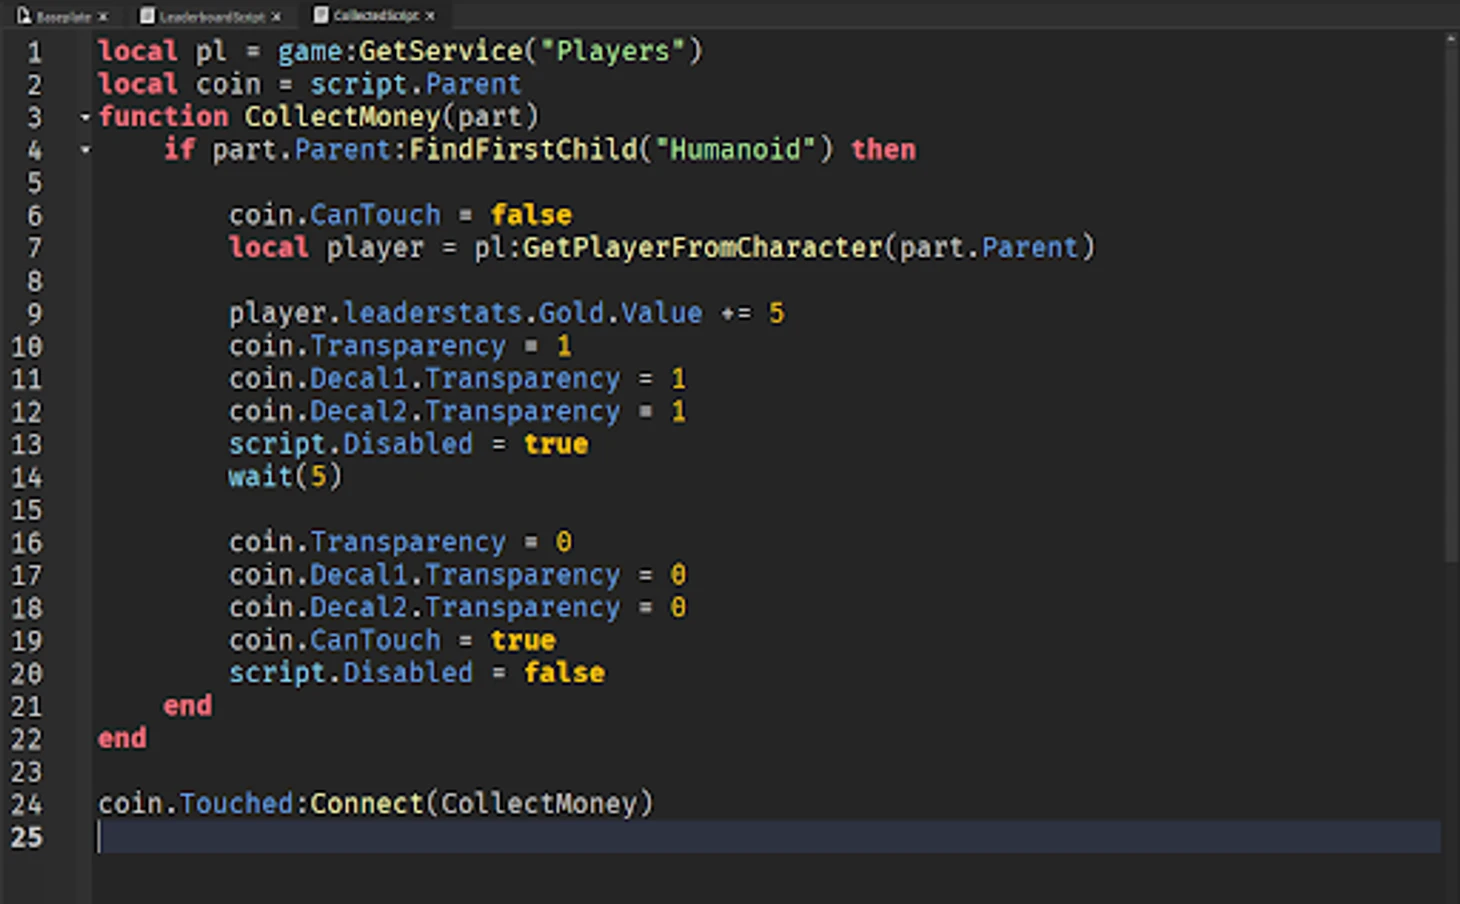Click the CollectedScript tab script icon
This screenshot has height=904, width=1460.
[321, 15]
